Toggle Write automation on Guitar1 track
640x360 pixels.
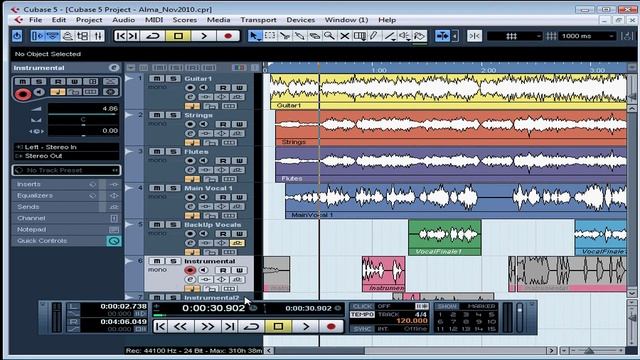(239, 88)
